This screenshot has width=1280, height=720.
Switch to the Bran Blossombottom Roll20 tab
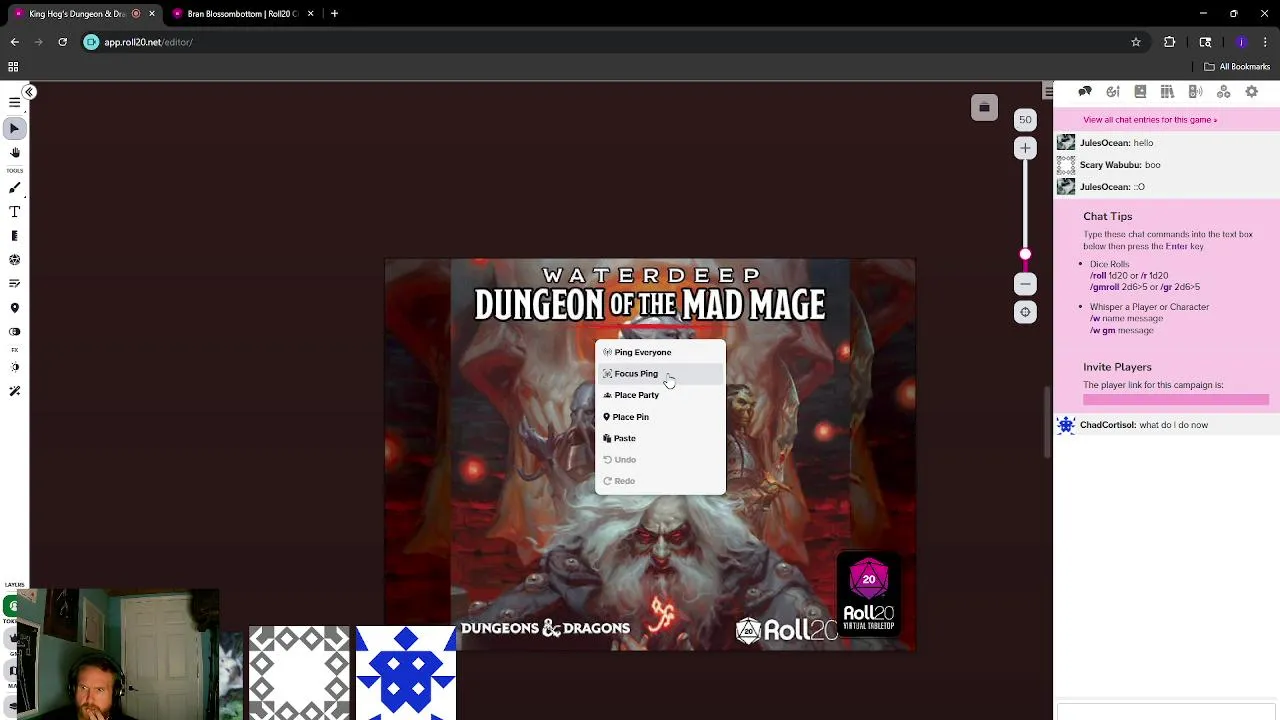click(240, 14)
